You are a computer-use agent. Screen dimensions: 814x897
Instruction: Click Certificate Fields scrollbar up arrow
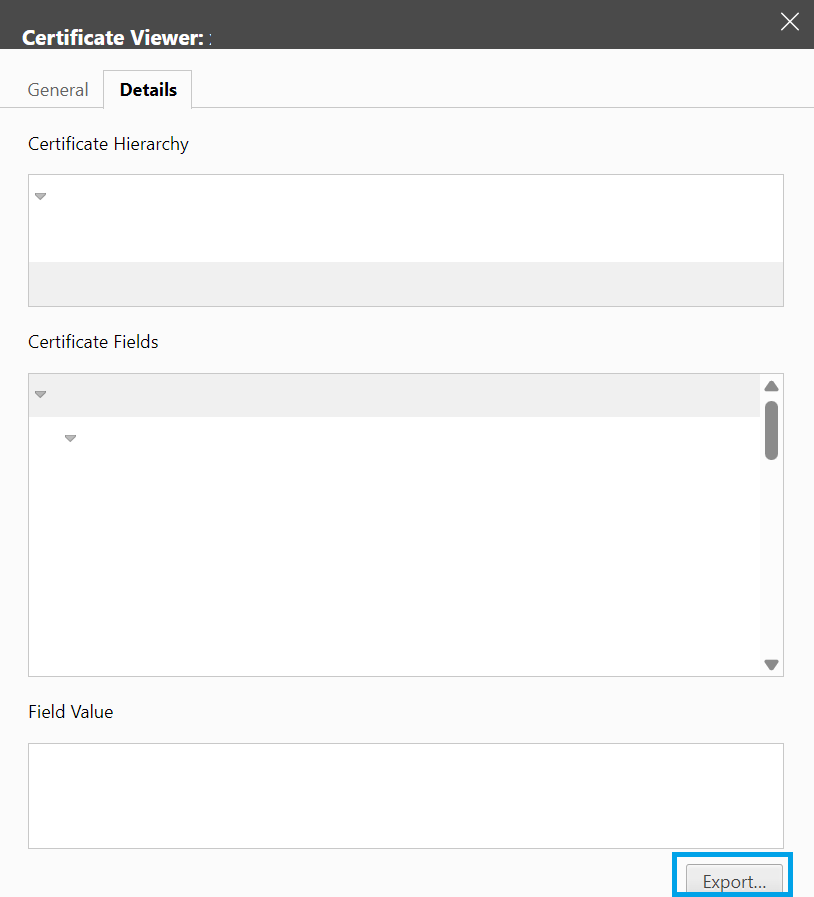tap(771, 387)
